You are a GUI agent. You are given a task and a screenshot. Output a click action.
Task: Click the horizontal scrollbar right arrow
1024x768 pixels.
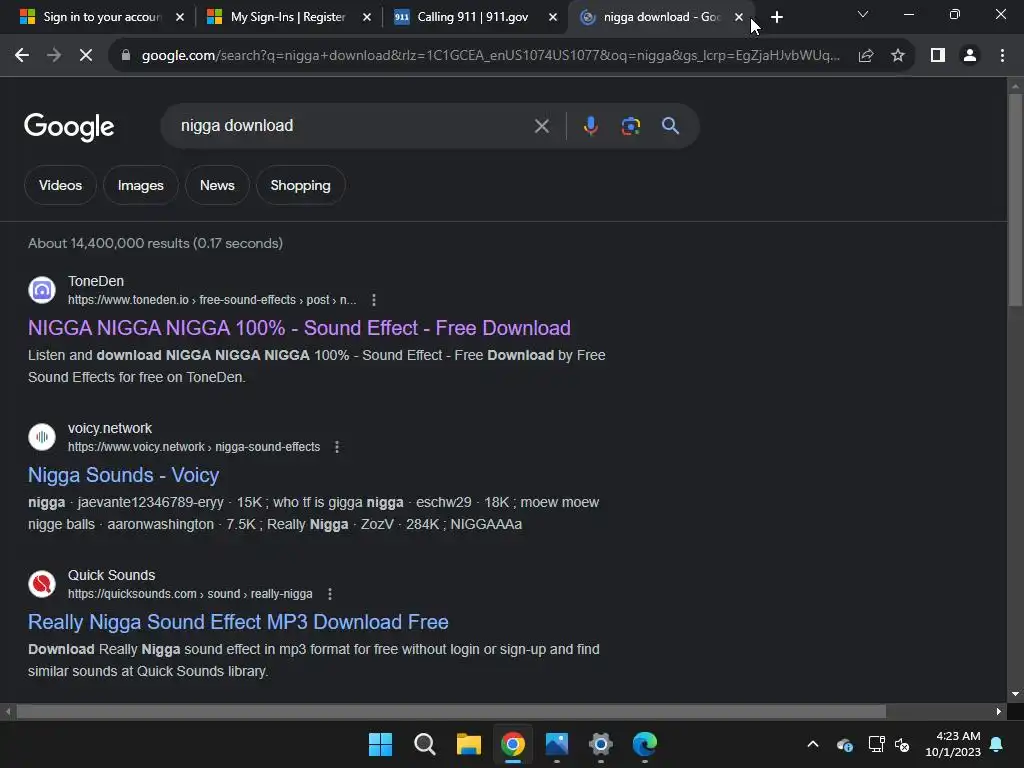[999, 711]
